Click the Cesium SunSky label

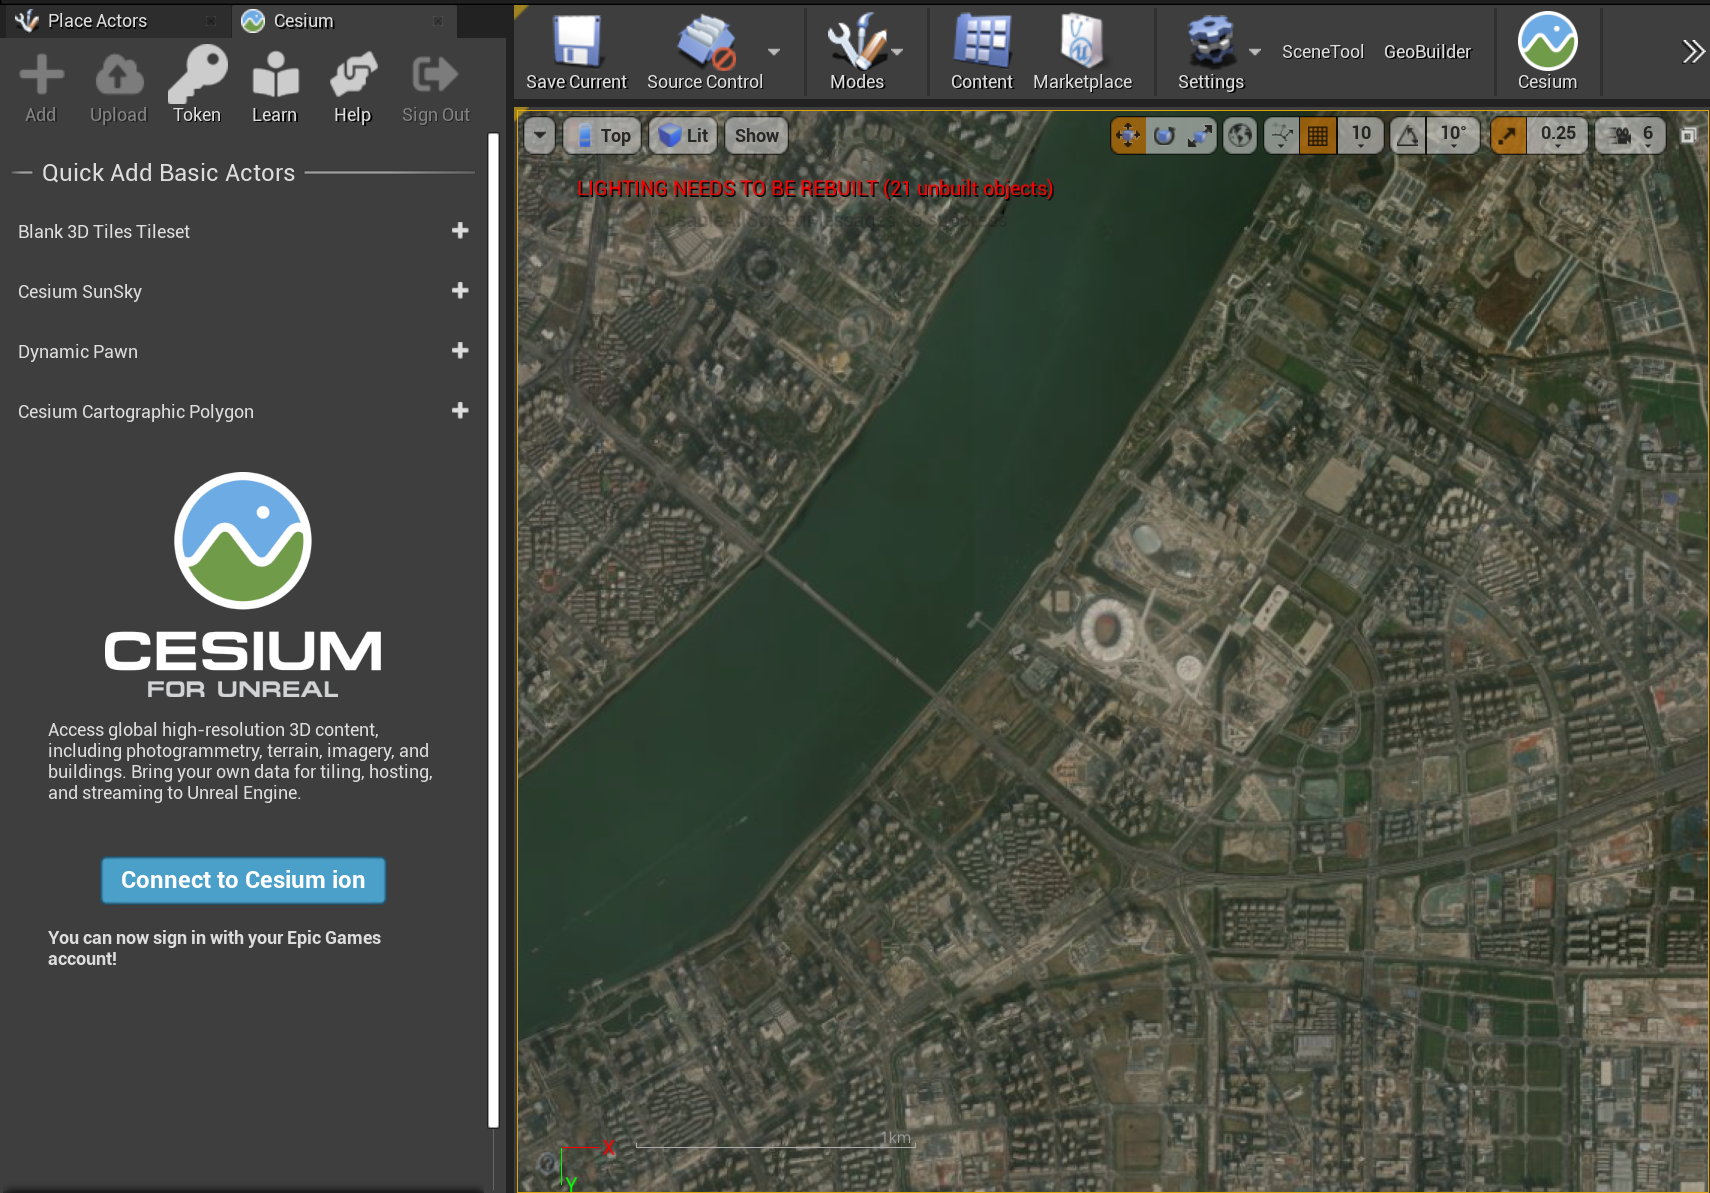pyautogui.click(x=80, y=292)
